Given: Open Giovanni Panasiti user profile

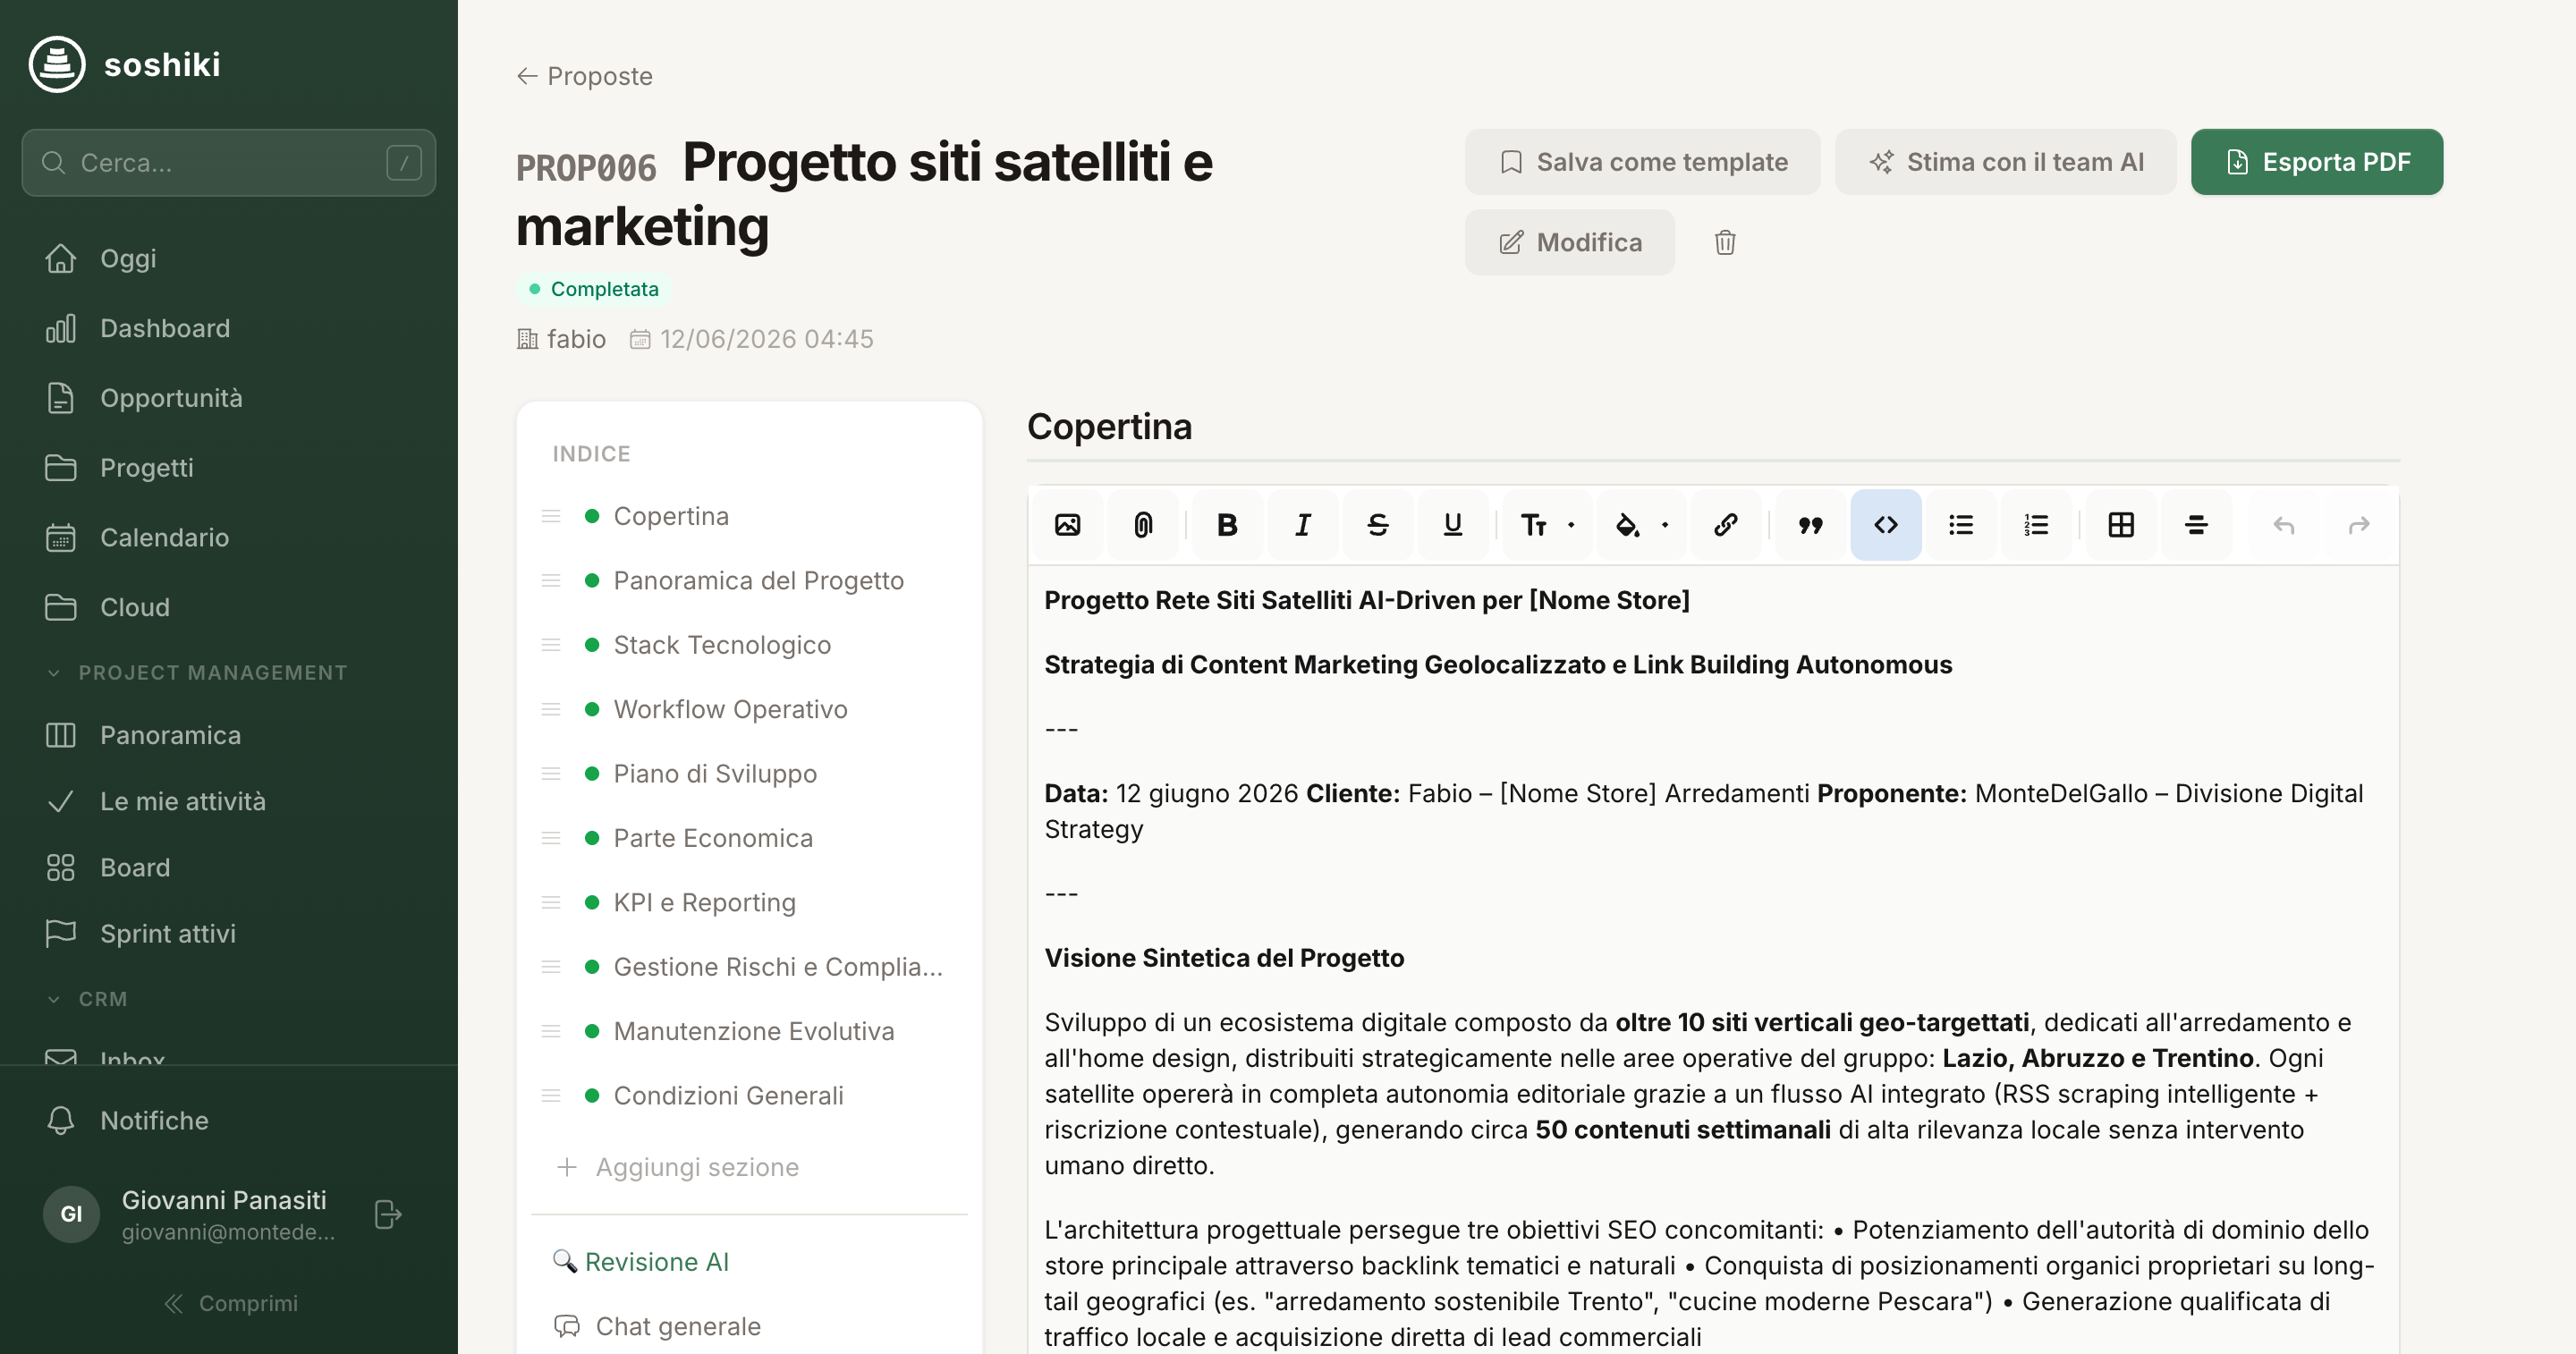Looking at the screenshot, I should point(190,1214).
